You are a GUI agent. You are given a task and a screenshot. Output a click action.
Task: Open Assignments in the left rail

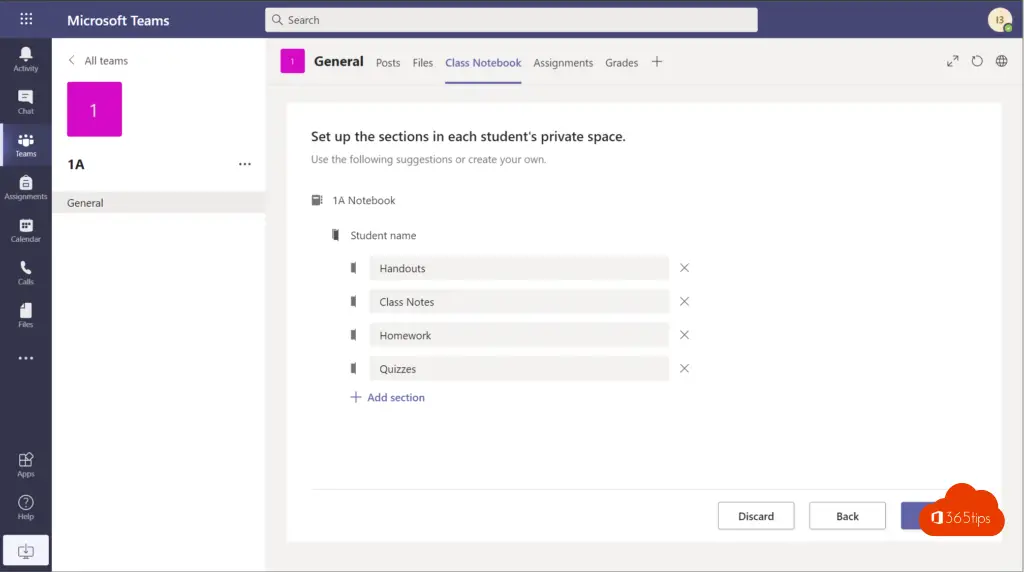[25, 187]
